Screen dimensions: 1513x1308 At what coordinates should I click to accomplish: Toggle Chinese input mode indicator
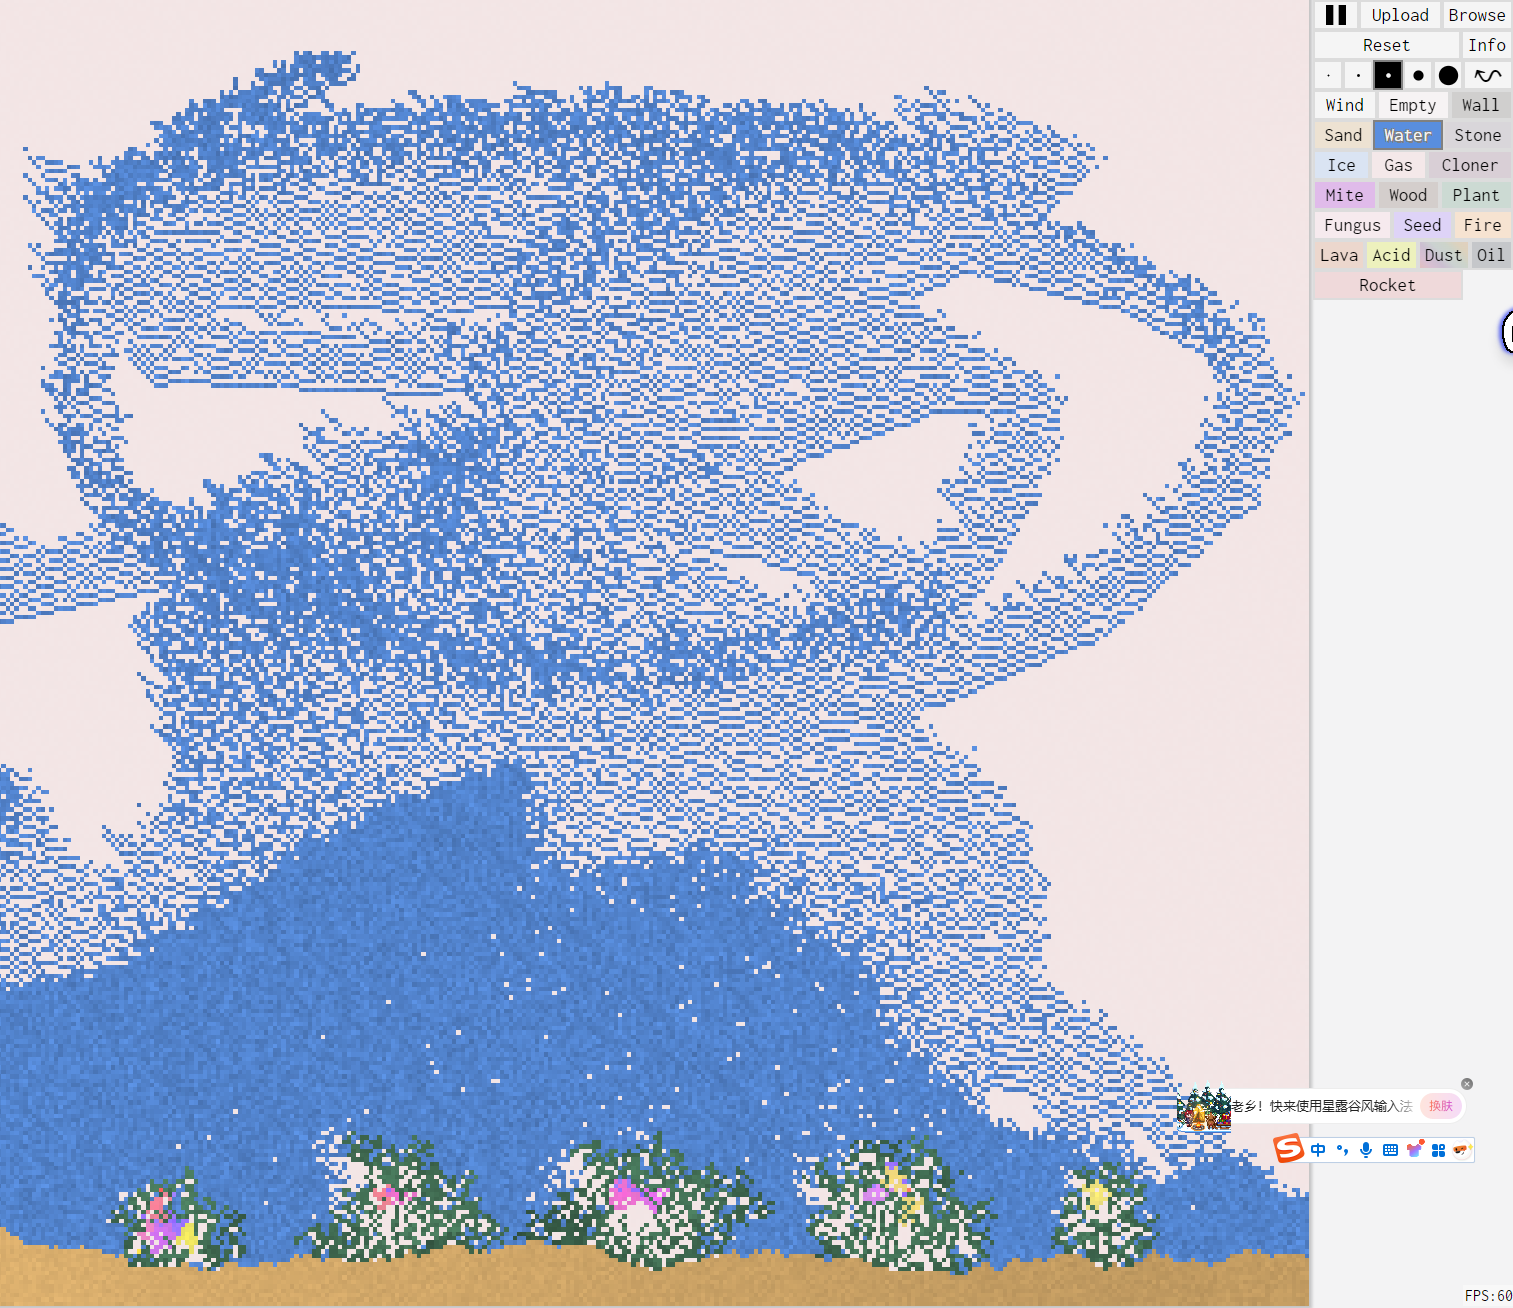[1318, 1150]
